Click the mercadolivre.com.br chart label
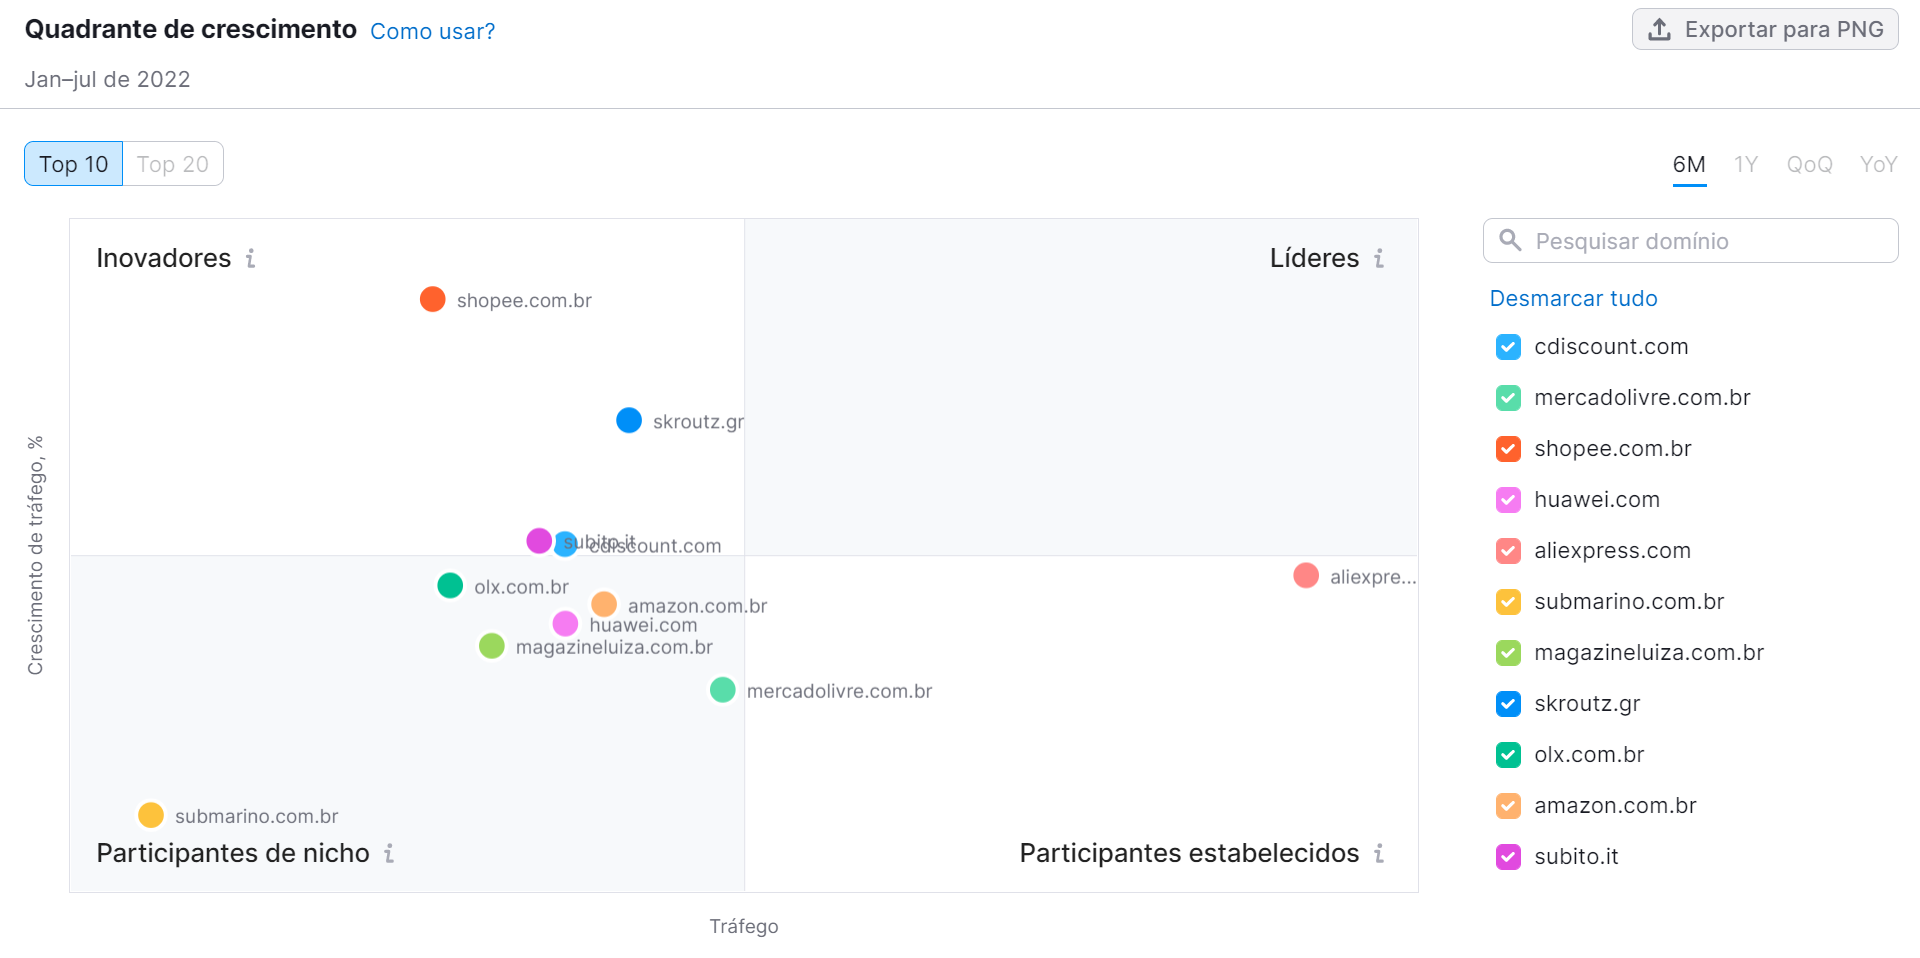Screen dimensions: 1920x958 coord(839,691)
